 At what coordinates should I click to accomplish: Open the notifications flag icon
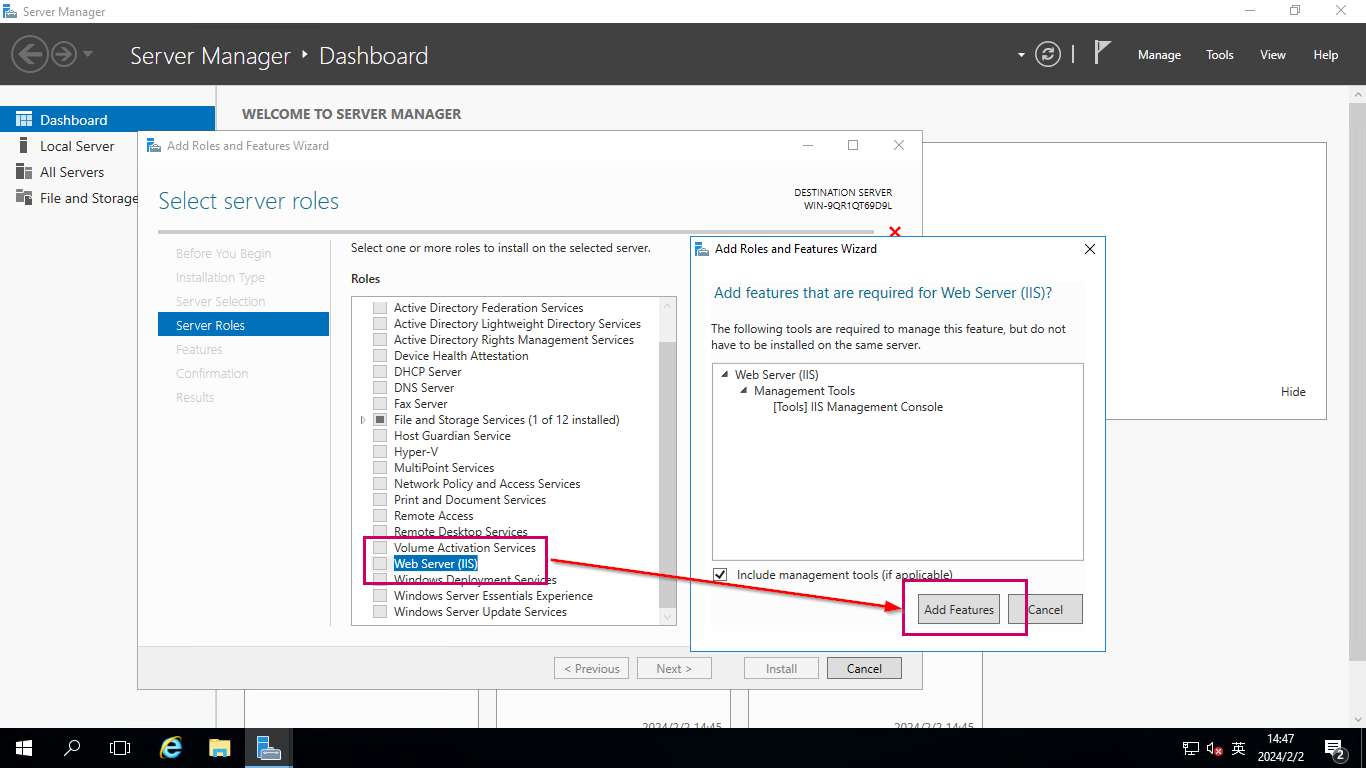(1102, 53)
